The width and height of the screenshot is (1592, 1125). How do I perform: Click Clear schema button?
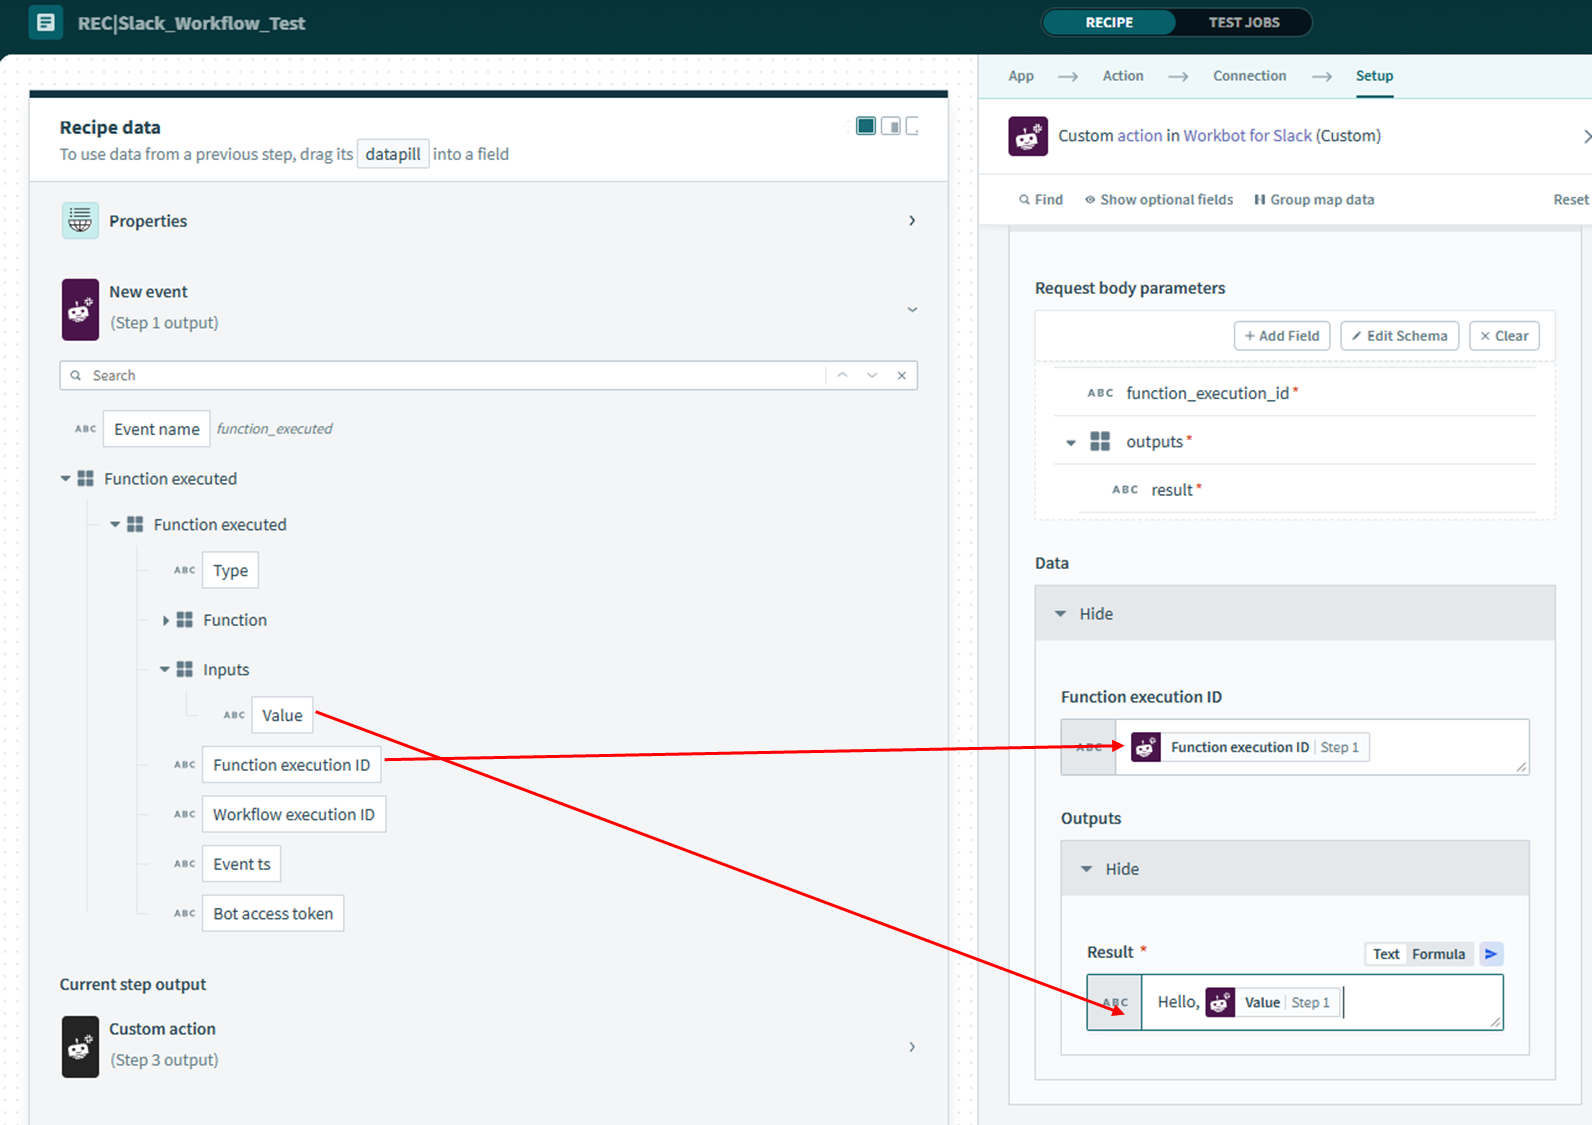tap(1504, 336)
